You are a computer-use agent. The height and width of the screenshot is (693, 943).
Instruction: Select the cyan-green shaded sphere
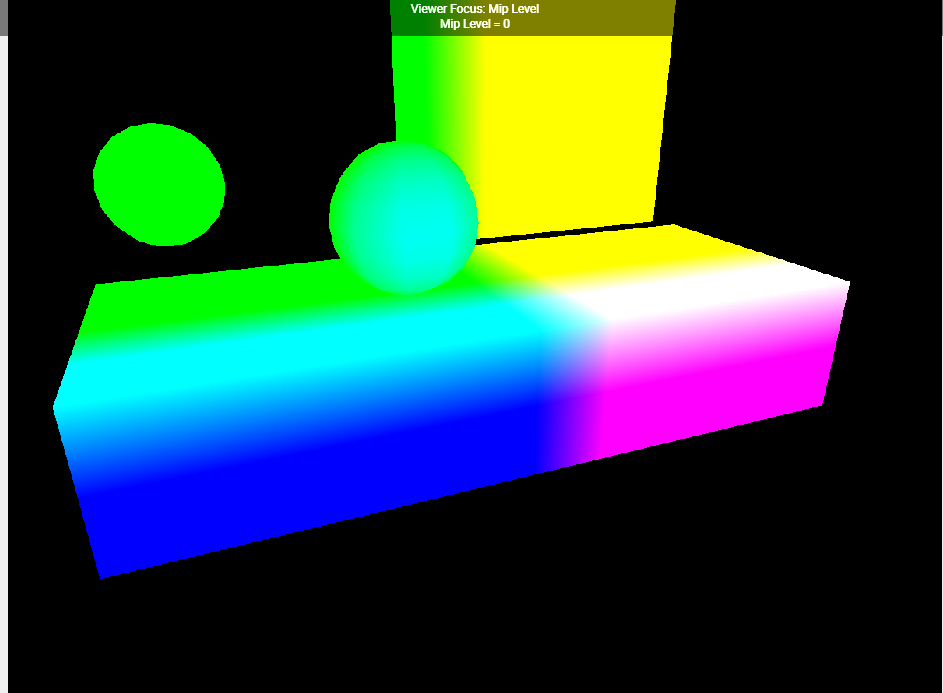pos(404,217)
